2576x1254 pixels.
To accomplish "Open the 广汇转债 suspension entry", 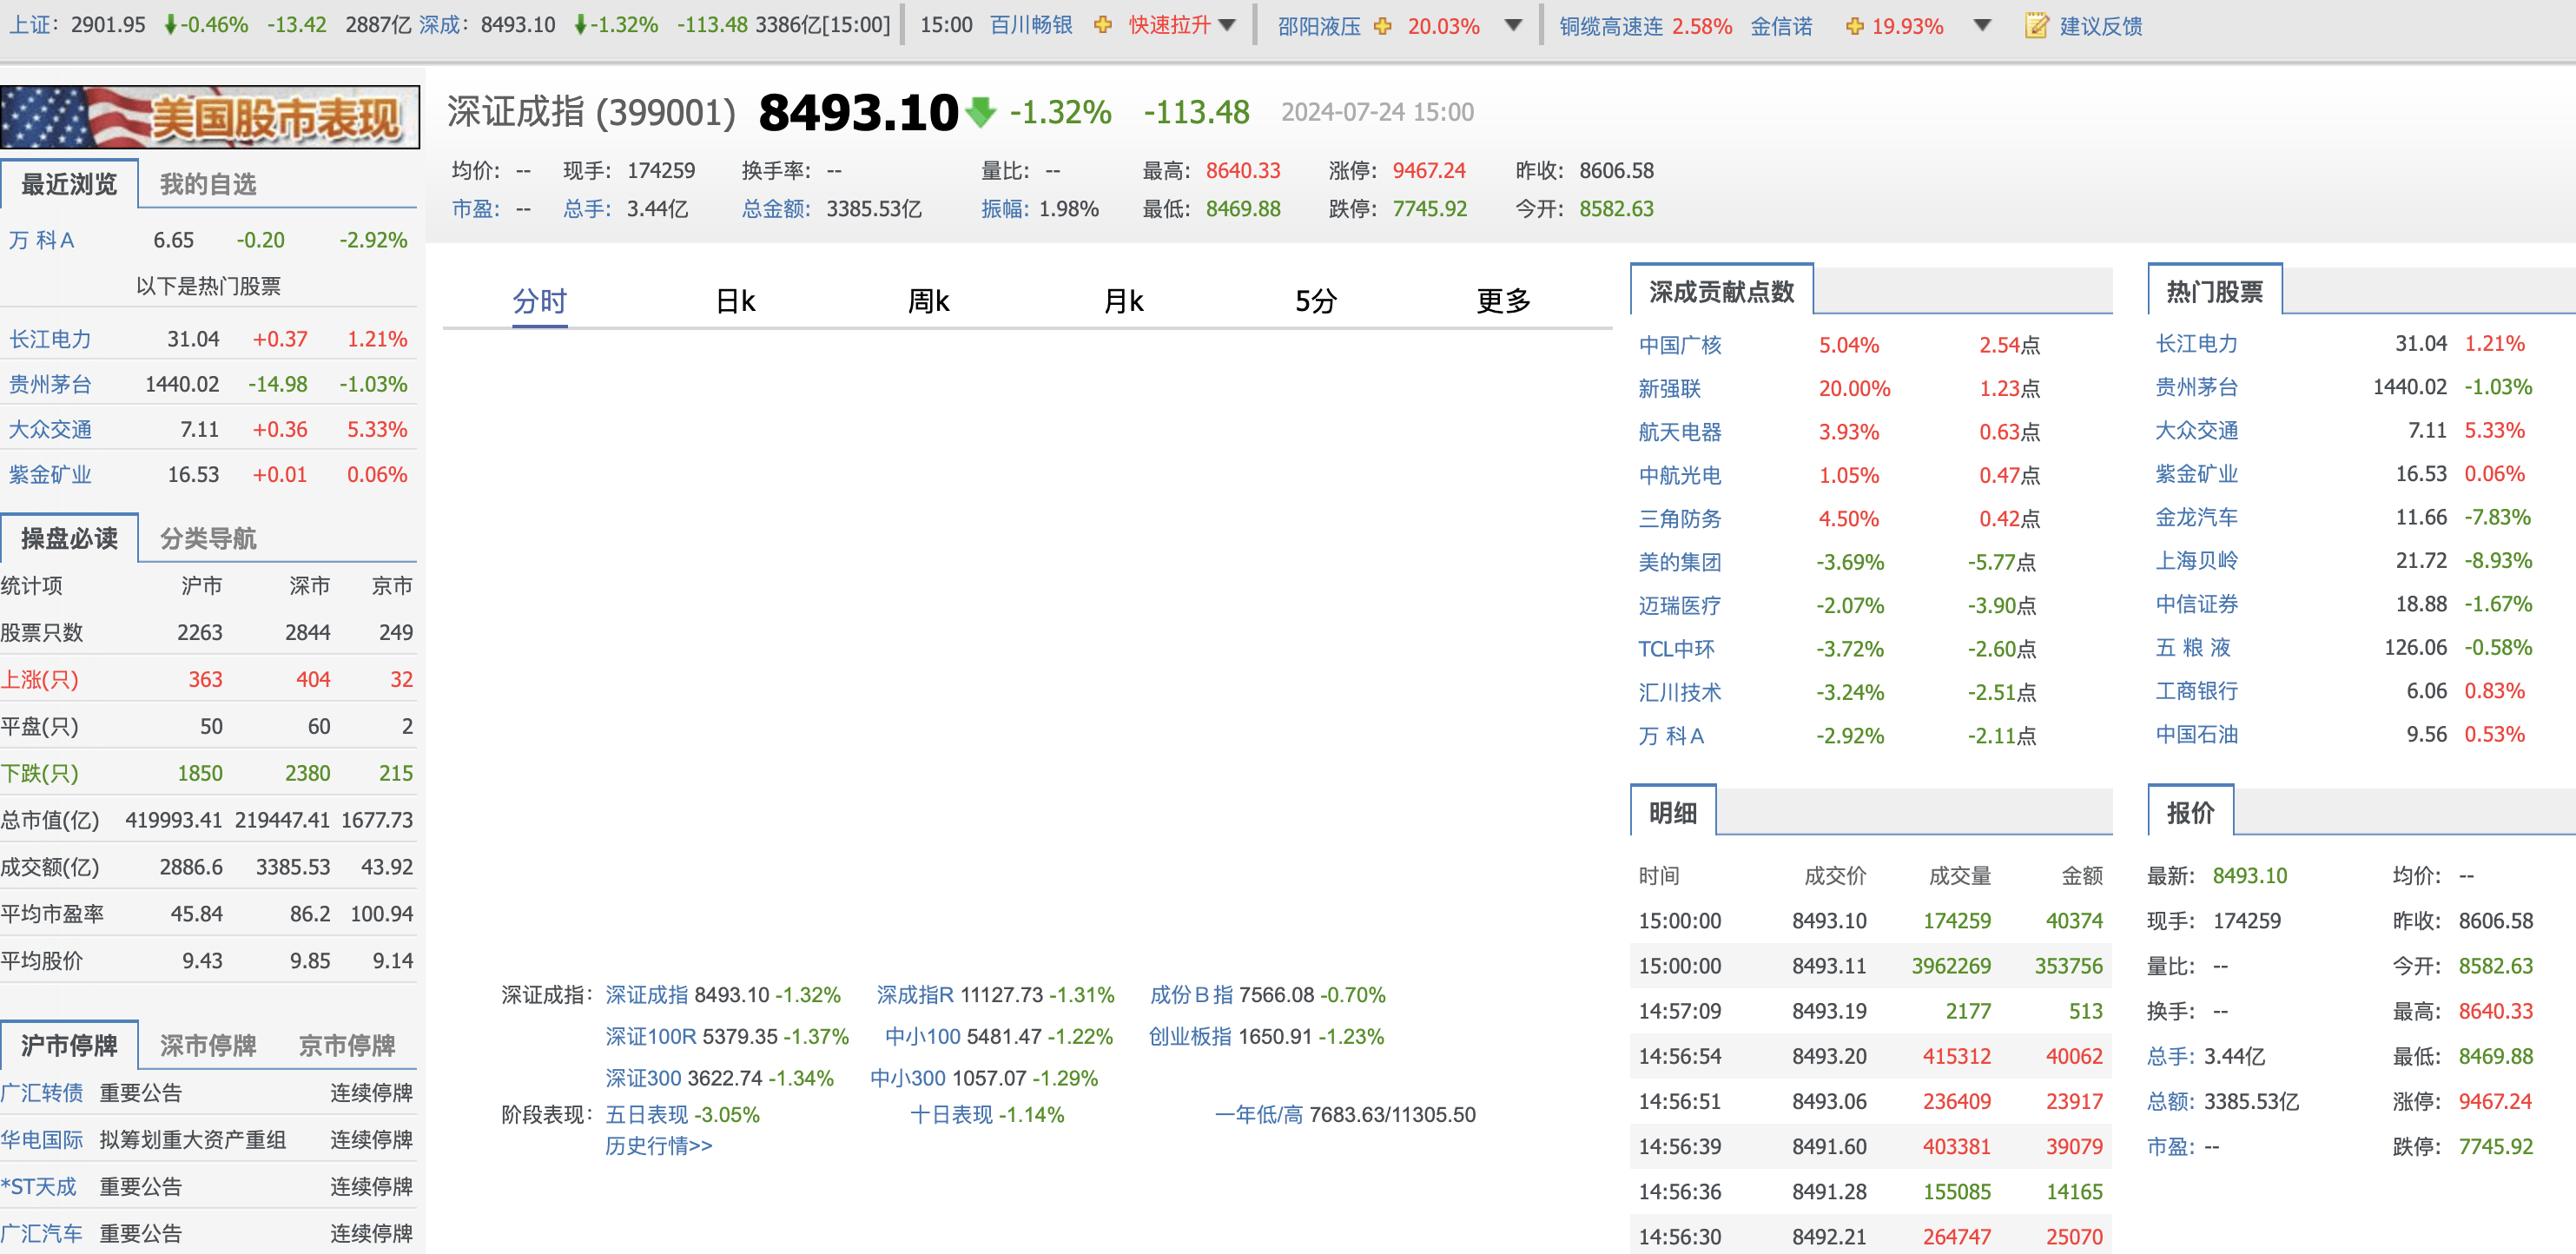I will [42, 1092].
